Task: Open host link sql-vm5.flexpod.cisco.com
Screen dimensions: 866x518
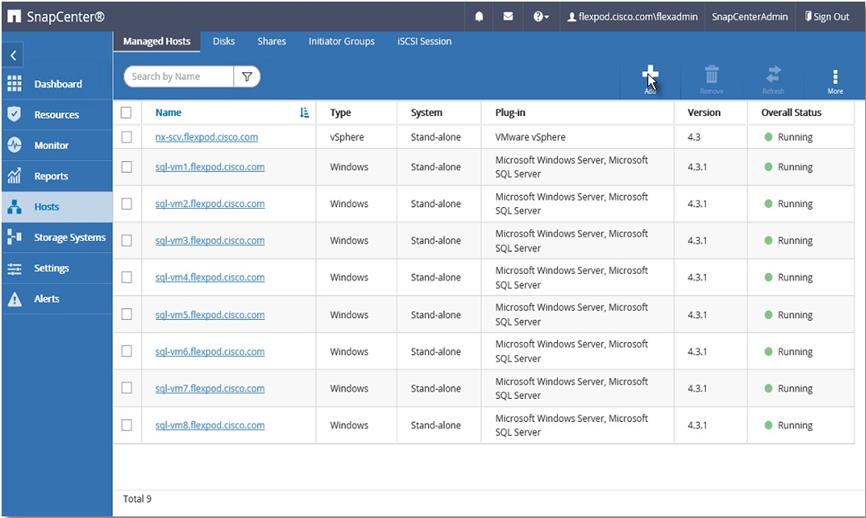Action: tap(210, 314)
